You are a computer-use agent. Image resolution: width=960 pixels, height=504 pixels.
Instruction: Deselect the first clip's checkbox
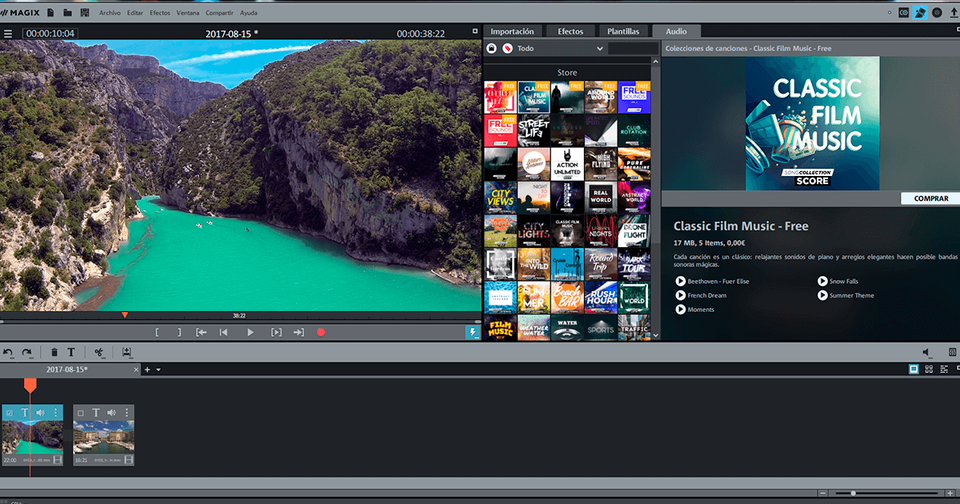(x=9, y=413)
